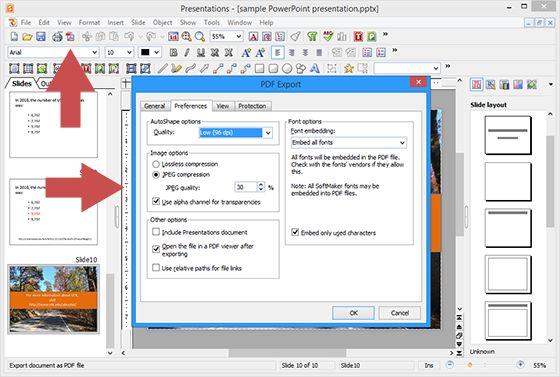
Task: Select JPEG compression option
Action: point(156,175)
